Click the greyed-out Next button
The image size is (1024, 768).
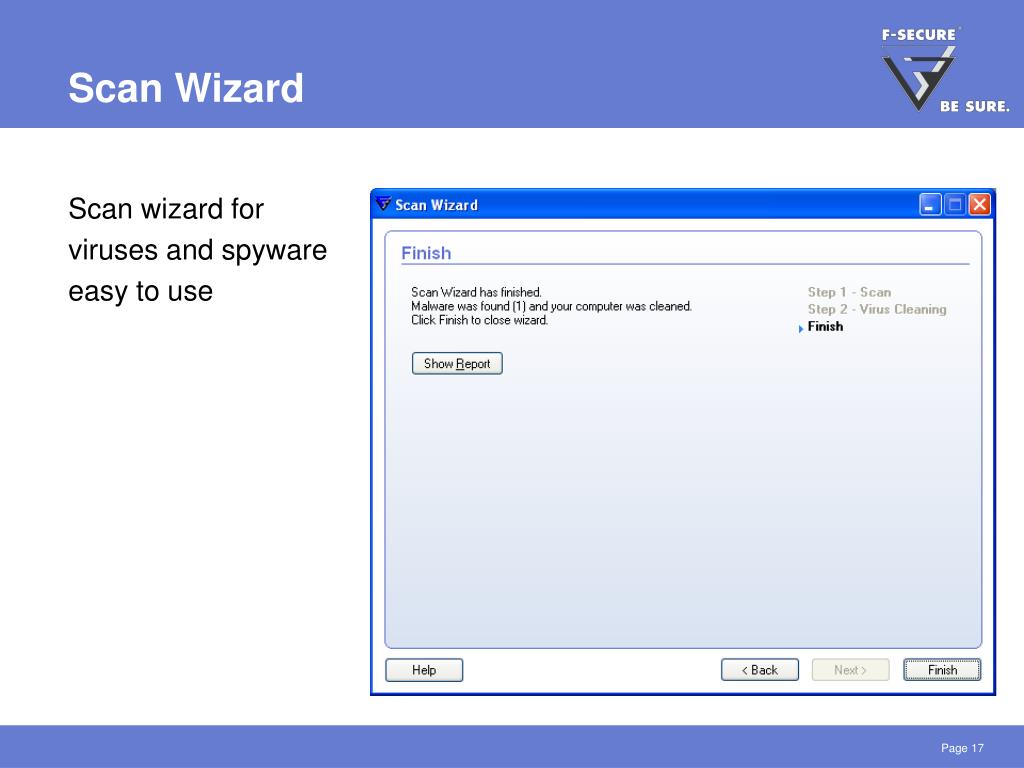850,670
